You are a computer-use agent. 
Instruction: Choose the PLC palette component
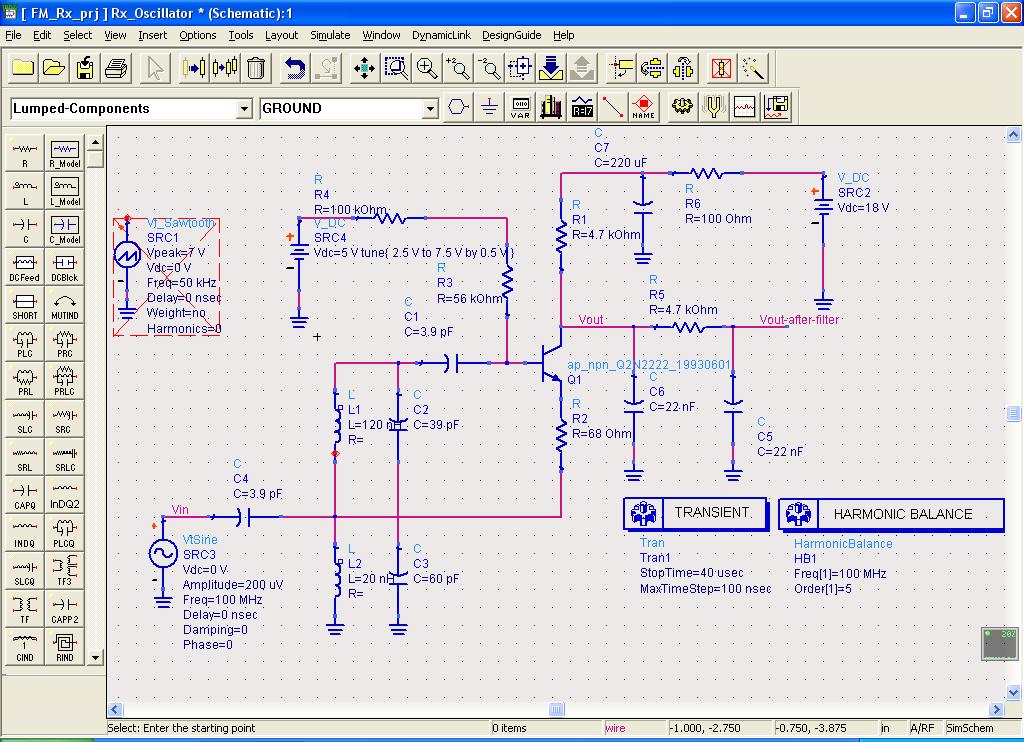[x=25, y=343]
